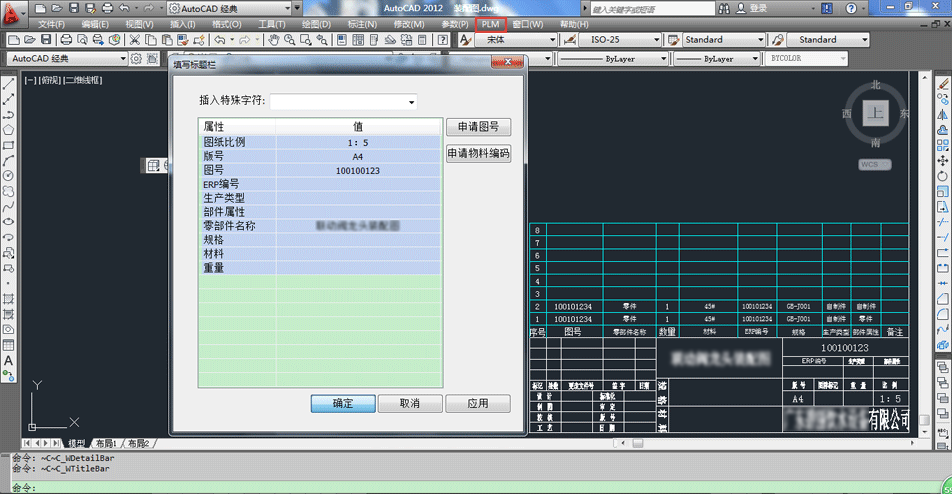Click the Plot printer icon in standard toolbar
This screenshot has width=952, height=494.
click(x=65, y=40)
